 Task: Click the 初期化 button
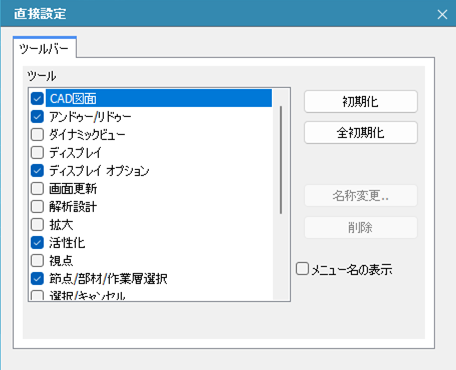tap(361, 102)
